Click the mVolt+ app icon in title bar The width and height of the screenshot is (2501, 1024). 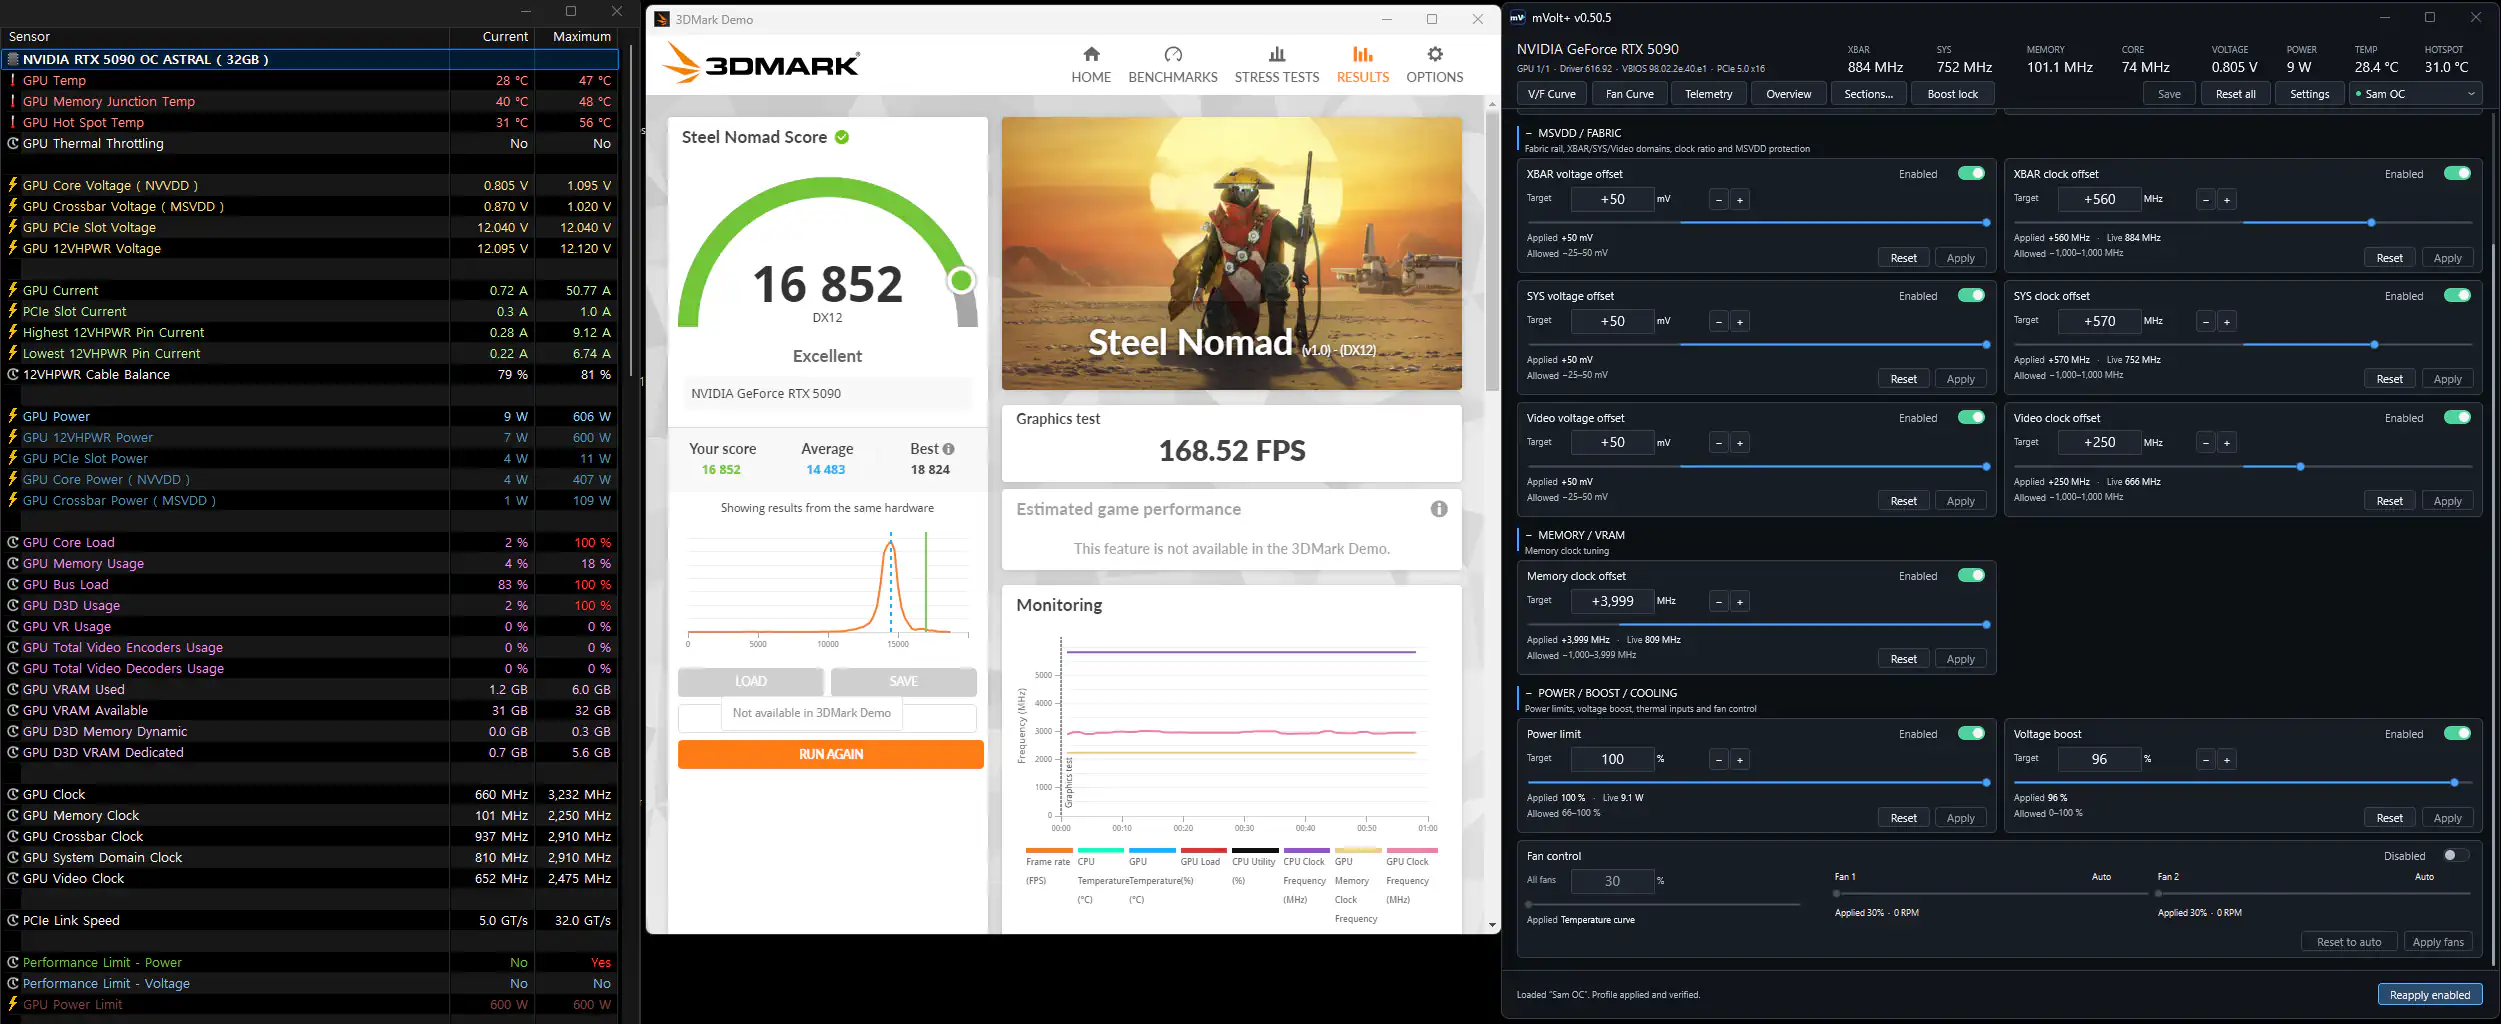pyautogui.click(x=1518, y=17)
